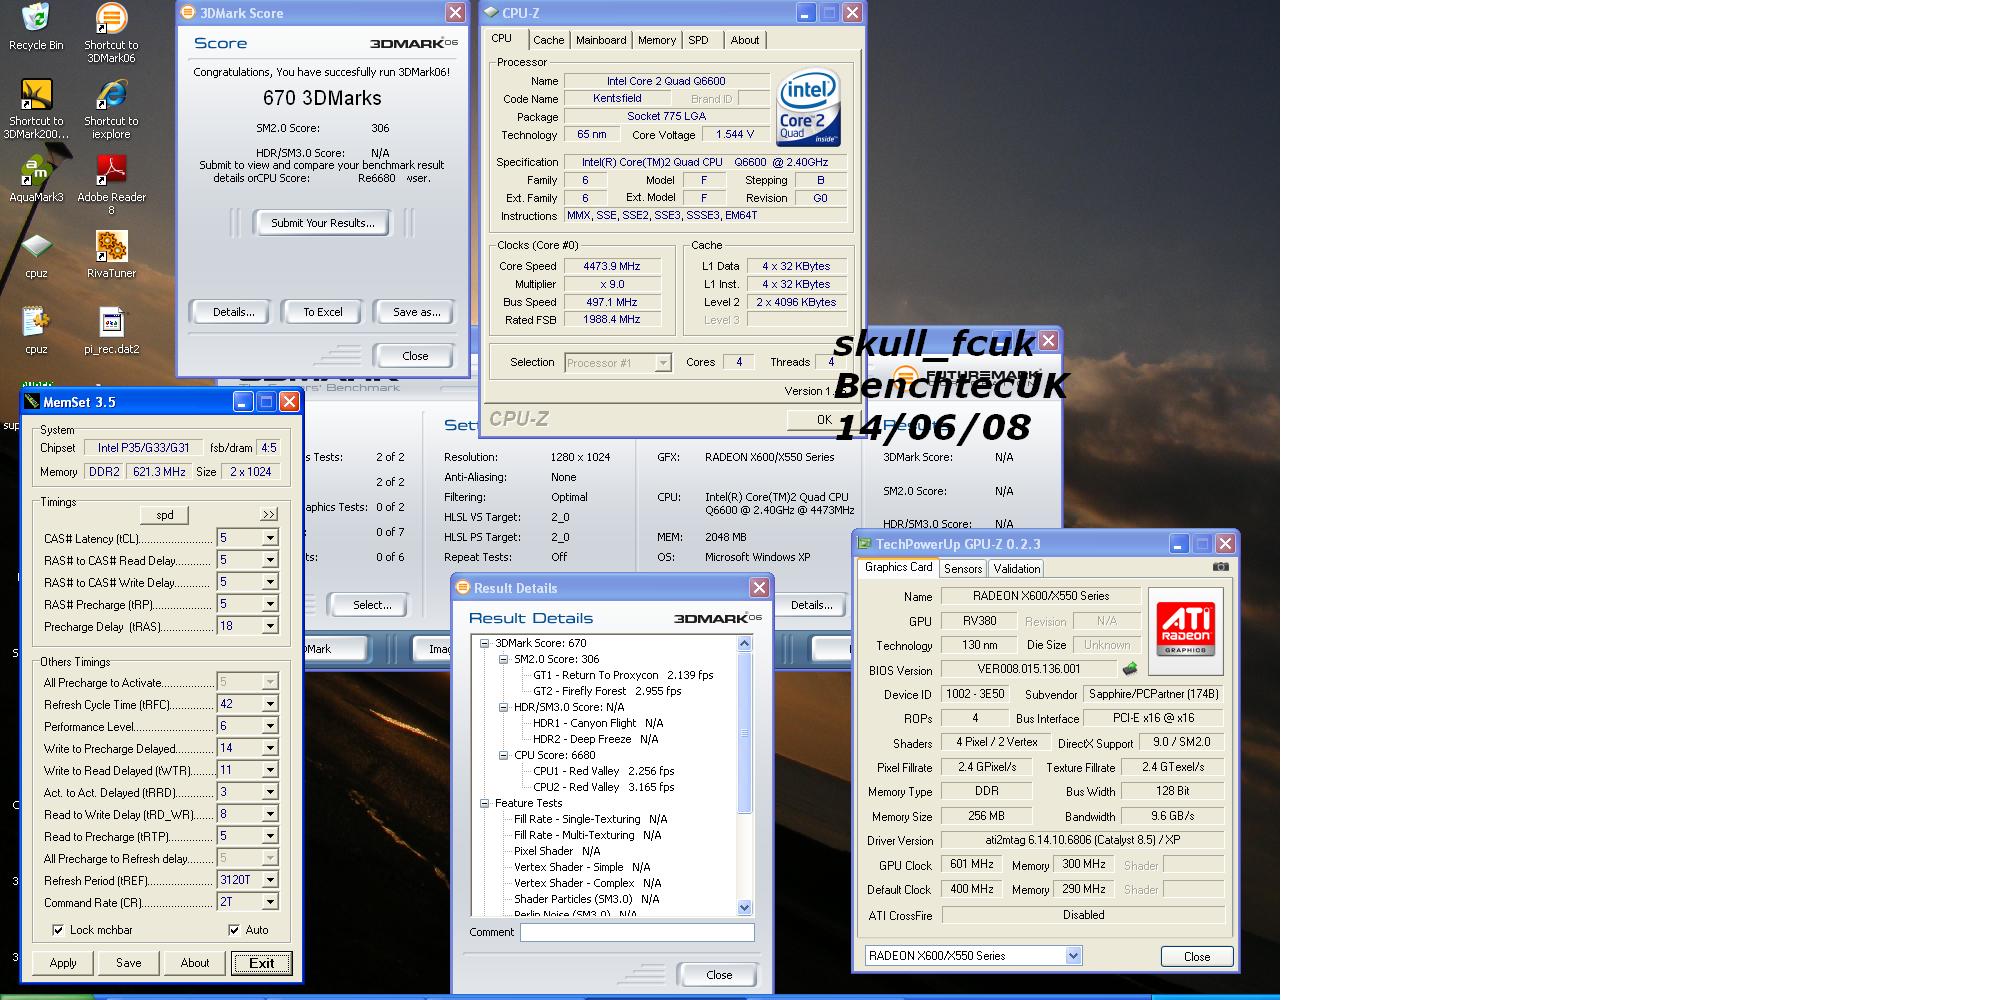Switch to the SPD tab in CPU-Z
Screen dimensions: 2000x1000
[699, 40]
